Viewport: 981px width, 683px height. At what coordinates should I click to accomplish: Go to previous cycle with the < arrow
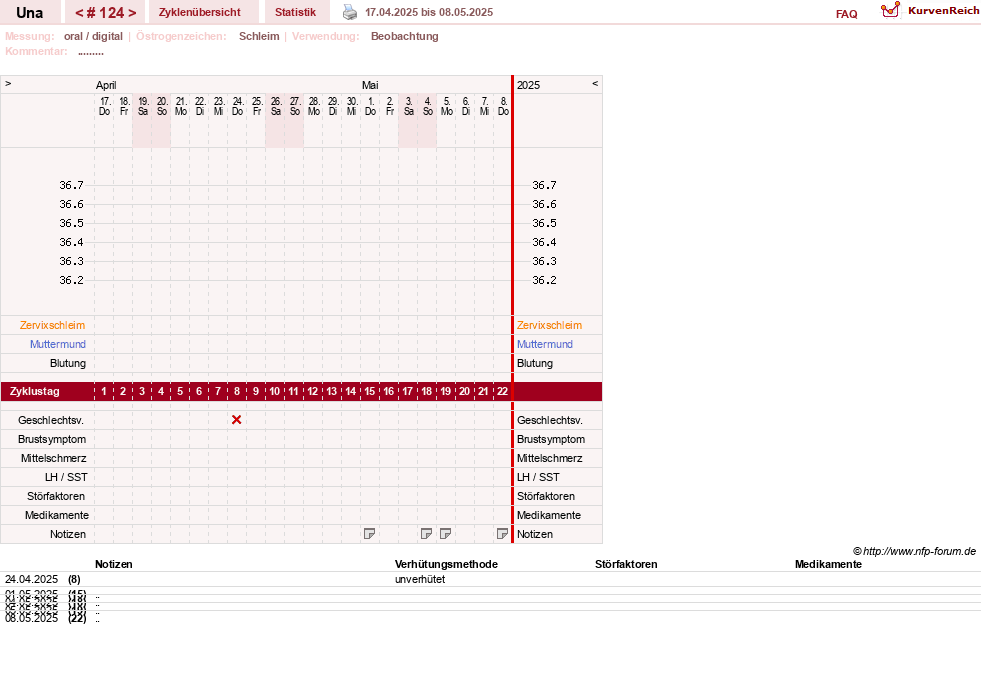(79, 13)
